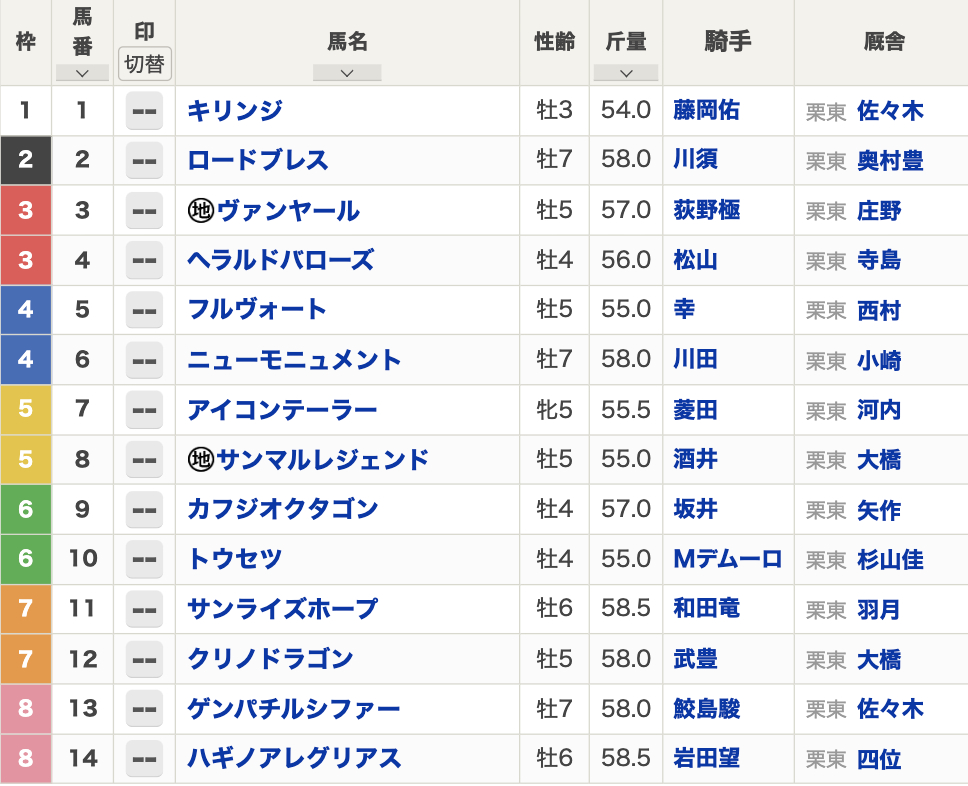This screenshot has height=786, width=968.
Task: Open jockey 松山 profile link
Action: 695,260
